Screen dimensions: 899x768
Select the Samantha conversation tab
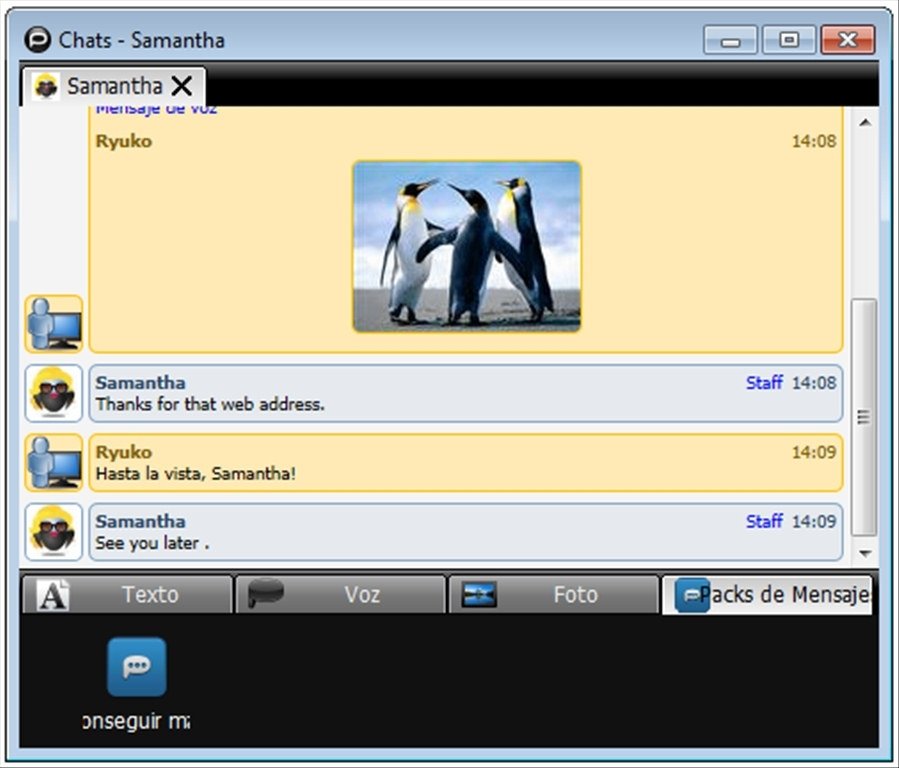click(x=114, y=87)
